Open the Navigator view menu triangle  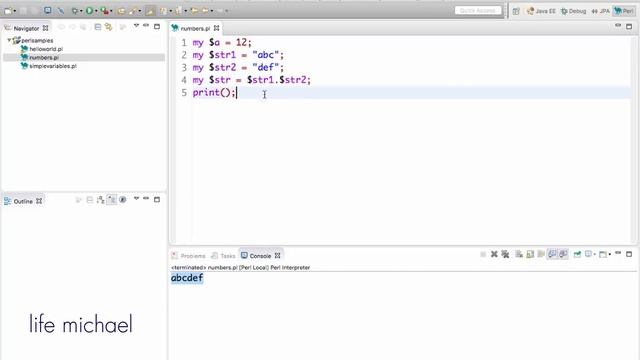[136, 26]
